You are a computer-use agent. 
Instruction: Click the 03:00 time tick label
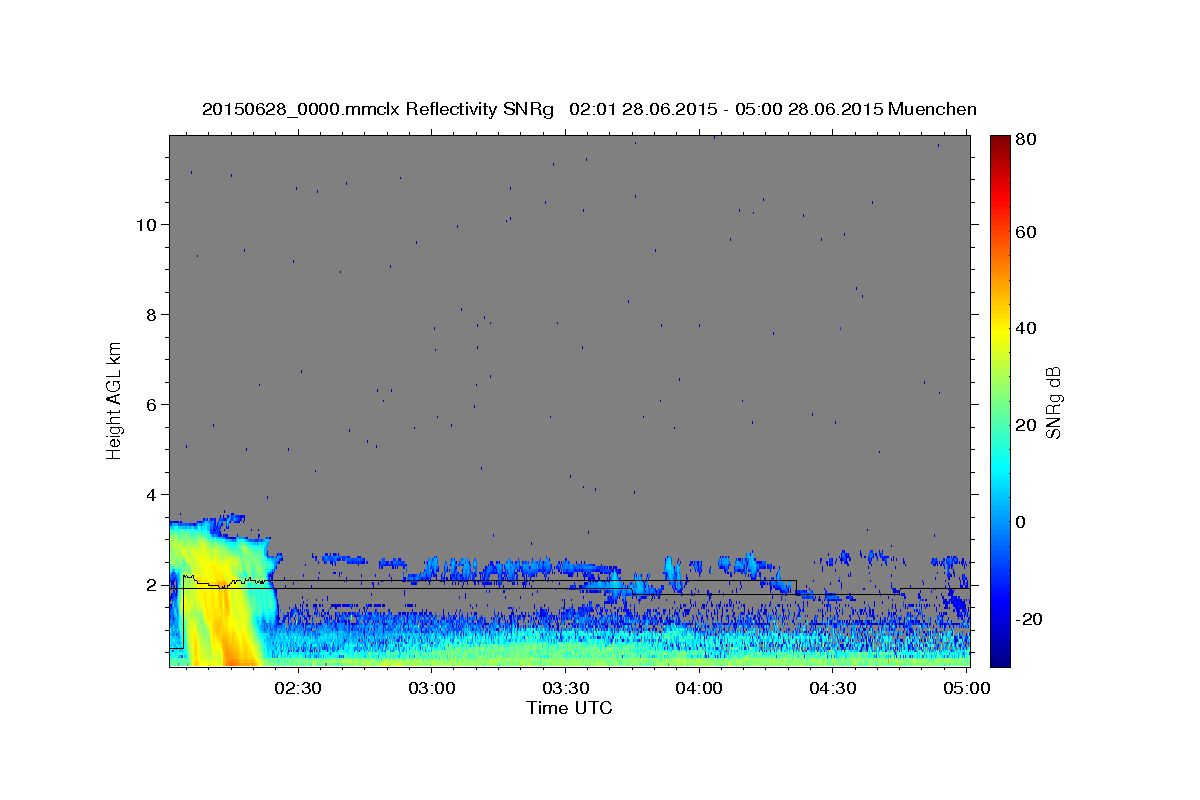[432, 688]
